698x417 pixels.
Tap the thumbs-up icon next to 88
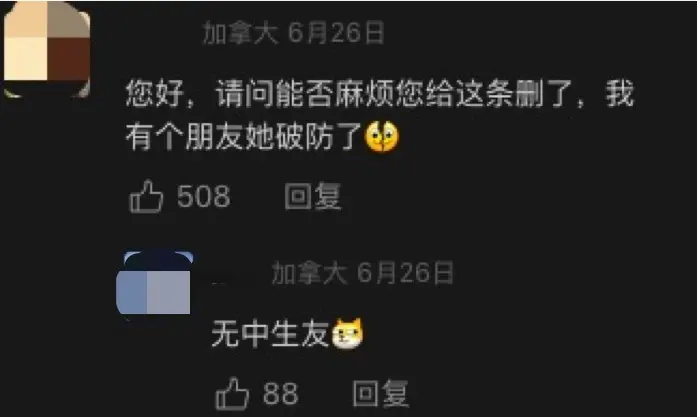coord(232,393)
